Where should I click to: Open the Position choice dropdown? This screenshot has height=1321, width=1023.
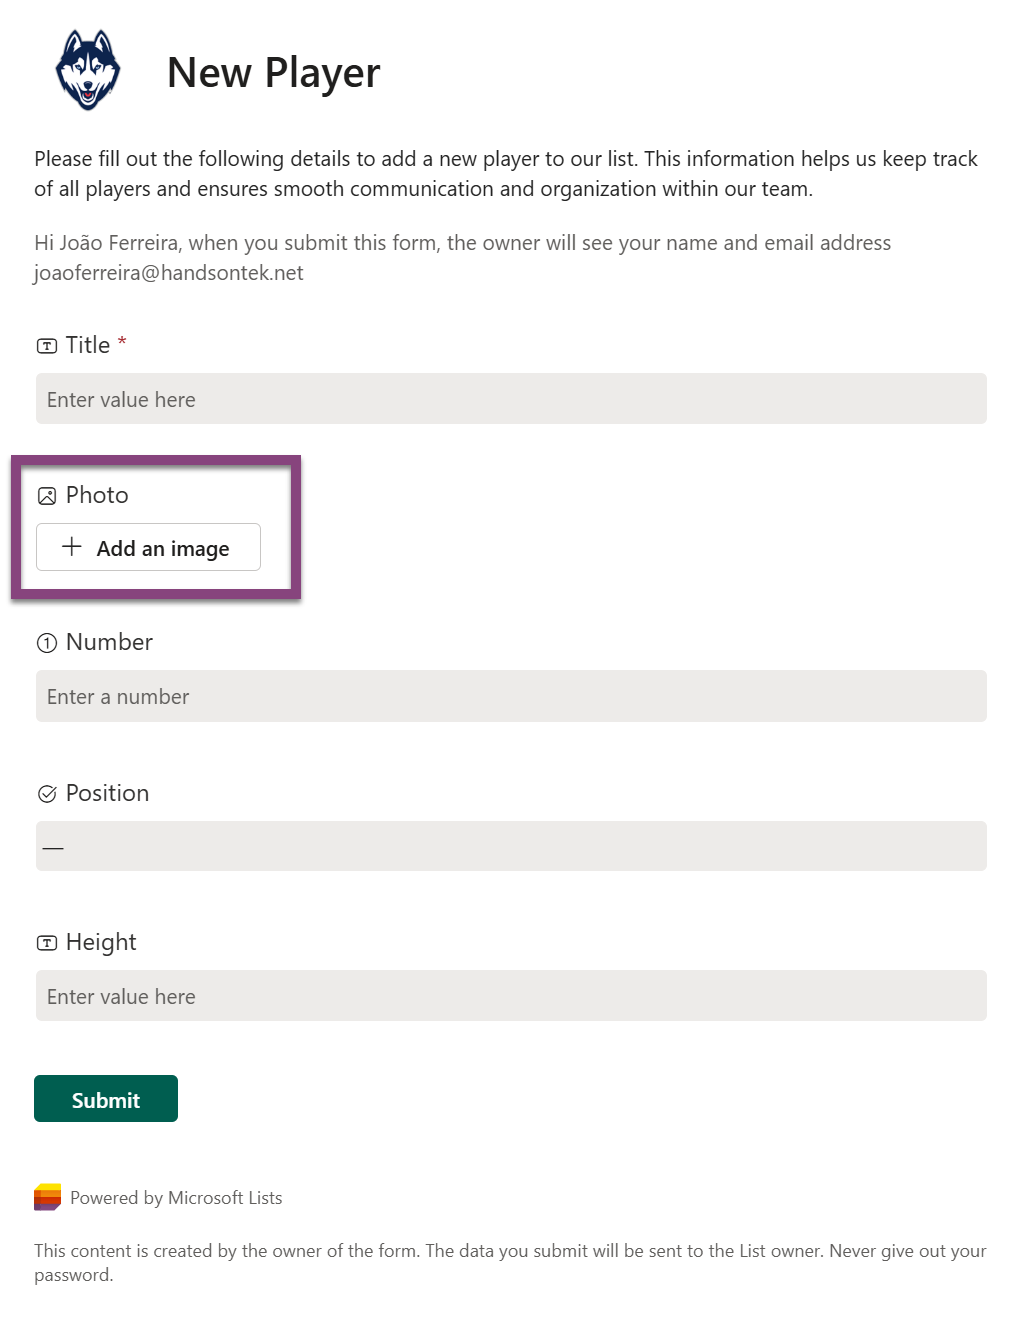tap(511, 846)
